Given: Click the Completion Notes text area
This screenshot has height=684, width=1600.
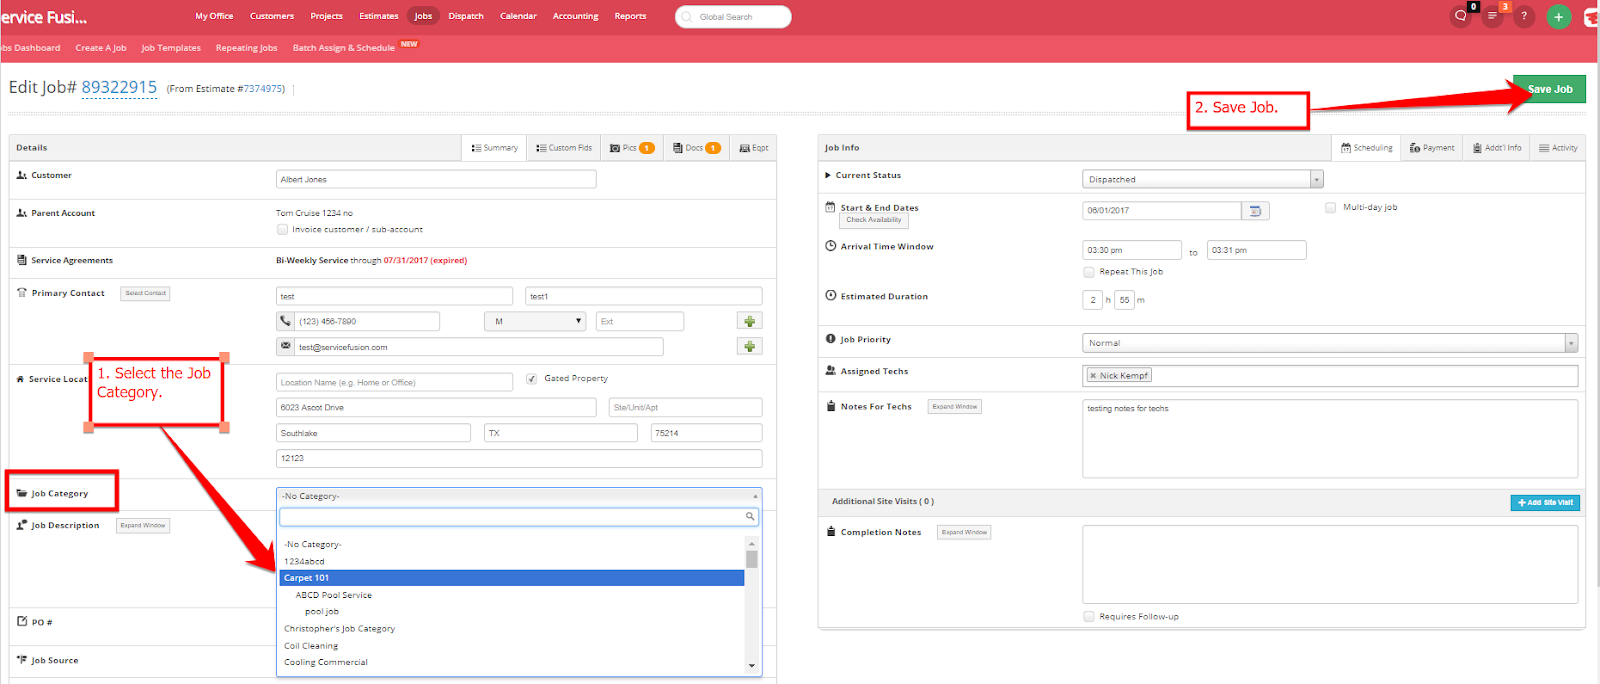Looking at the screenshot, I should coord(1330,564).
